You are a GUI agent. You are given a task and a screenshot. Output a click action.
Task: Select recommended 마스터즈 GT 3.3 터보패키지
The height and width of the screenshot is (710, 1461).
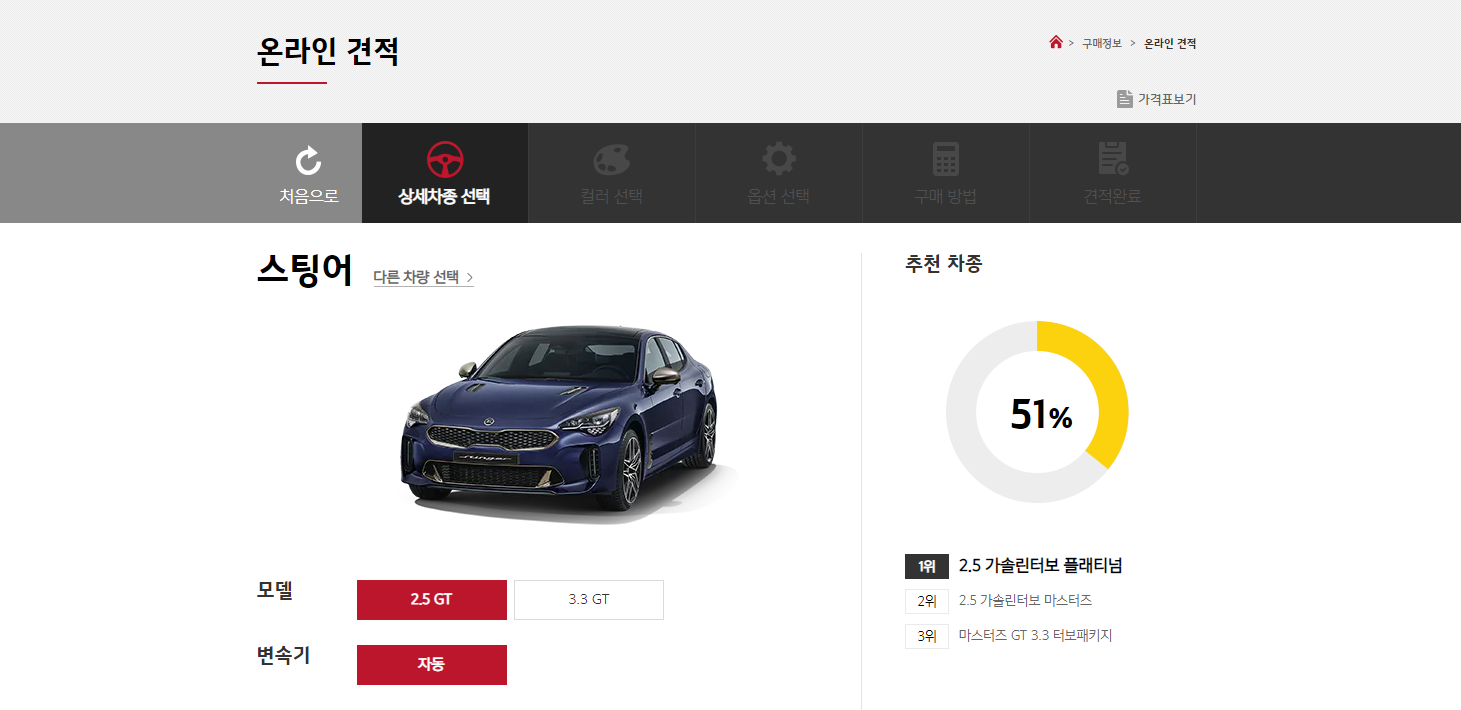(1035, 636)
